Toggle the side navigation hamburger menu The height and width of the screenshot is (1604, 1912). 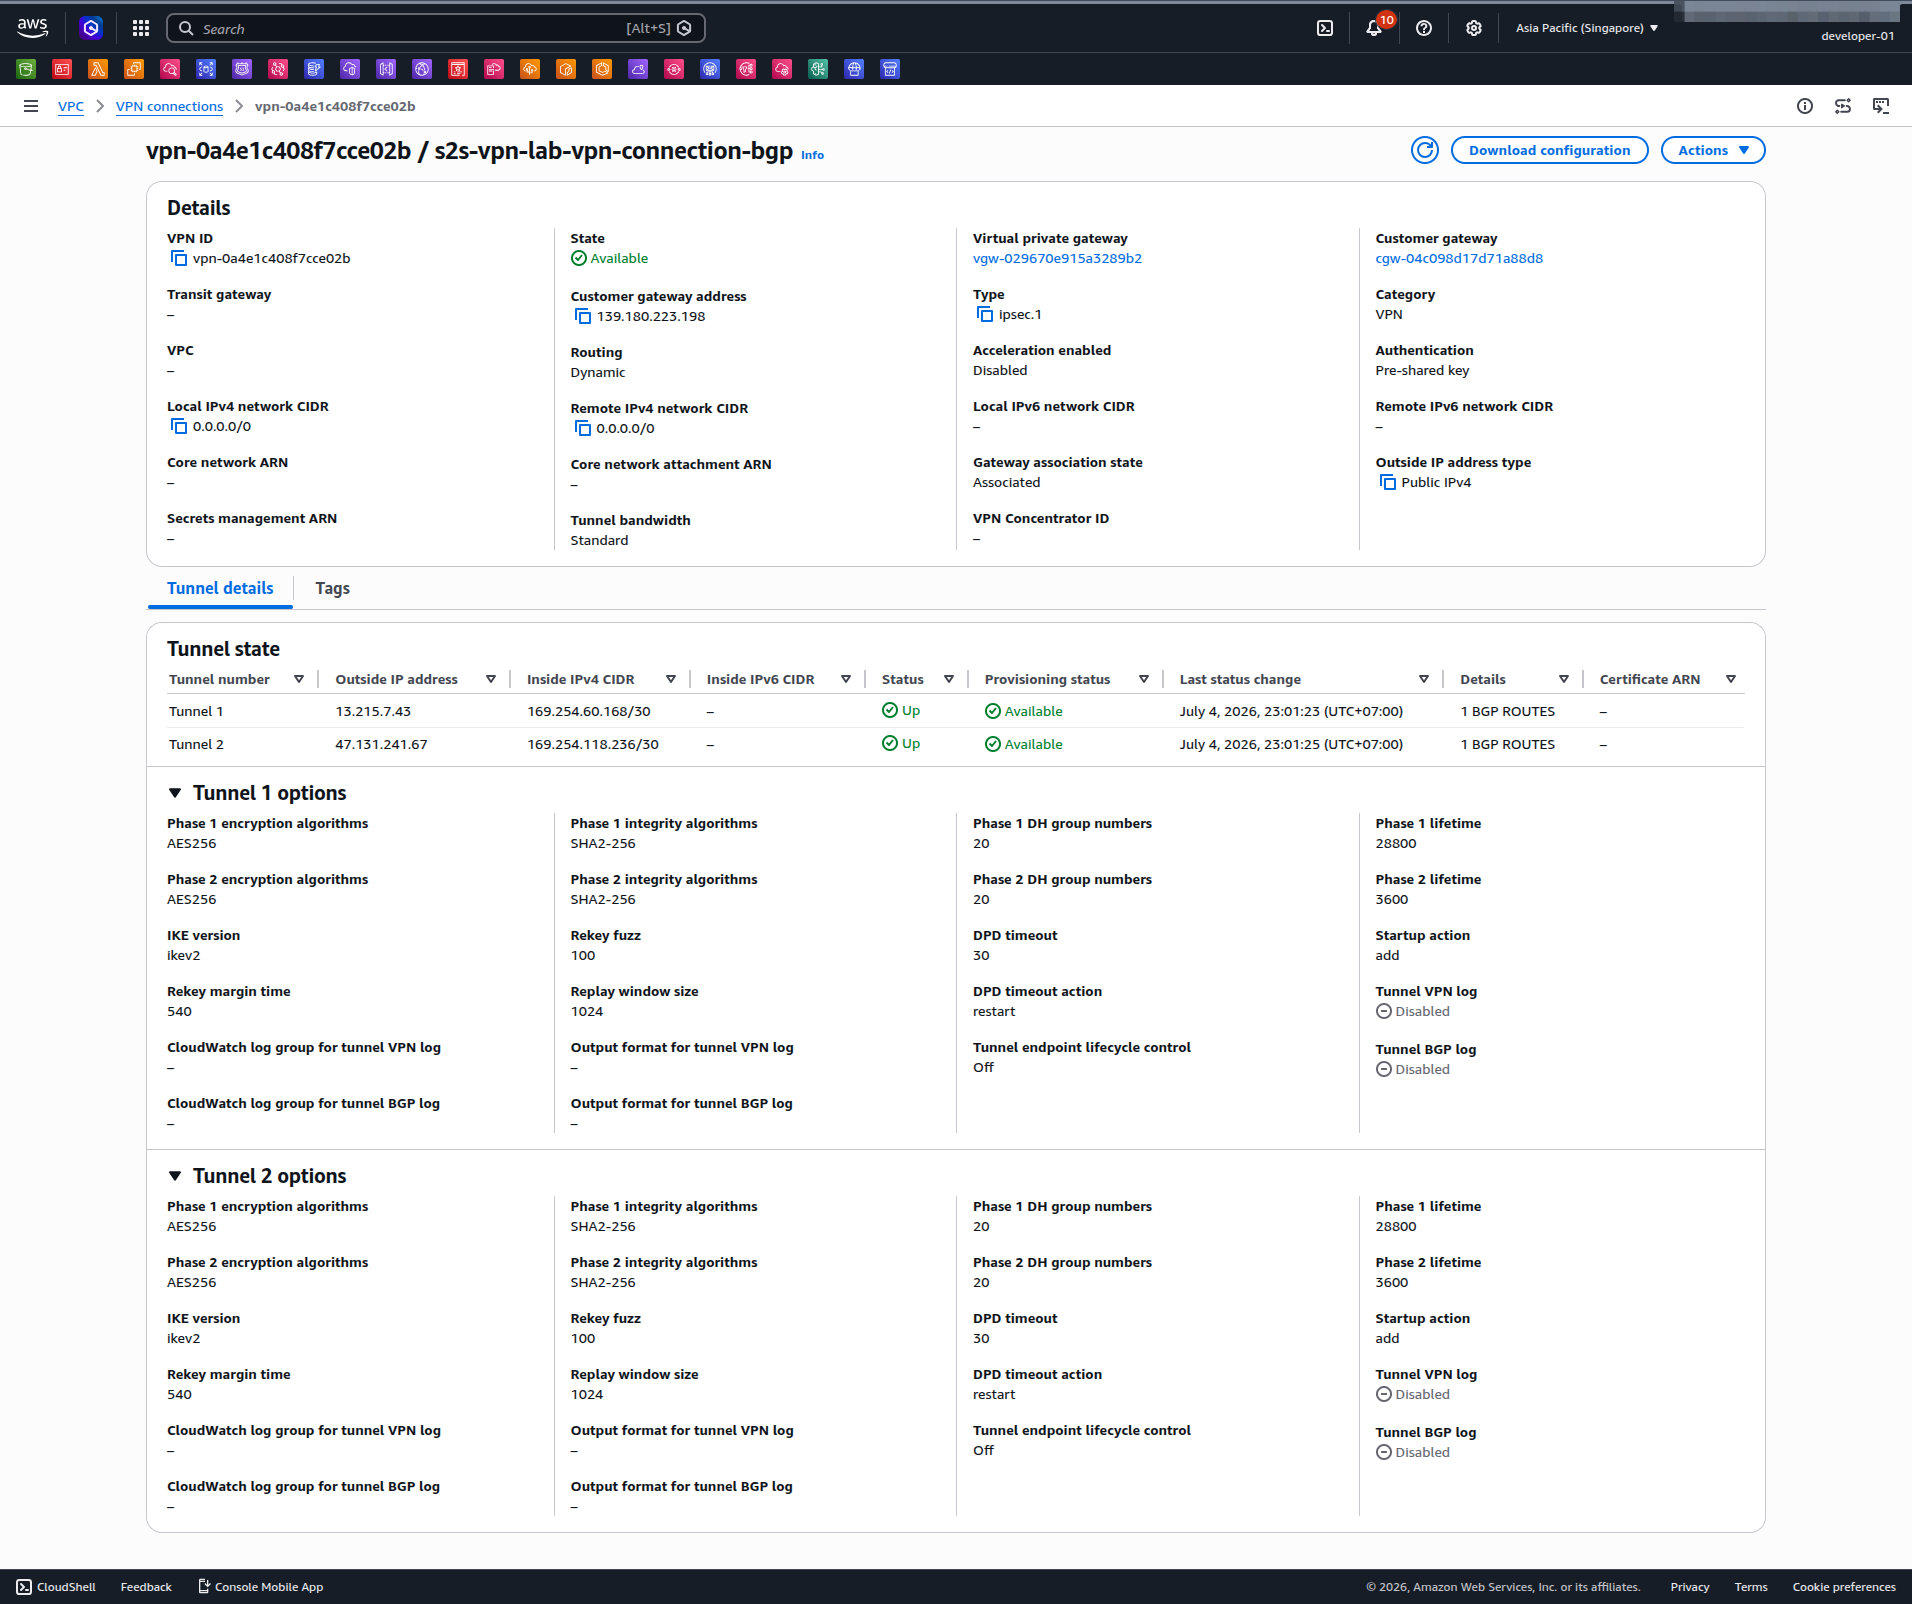[x=31, y=106]
